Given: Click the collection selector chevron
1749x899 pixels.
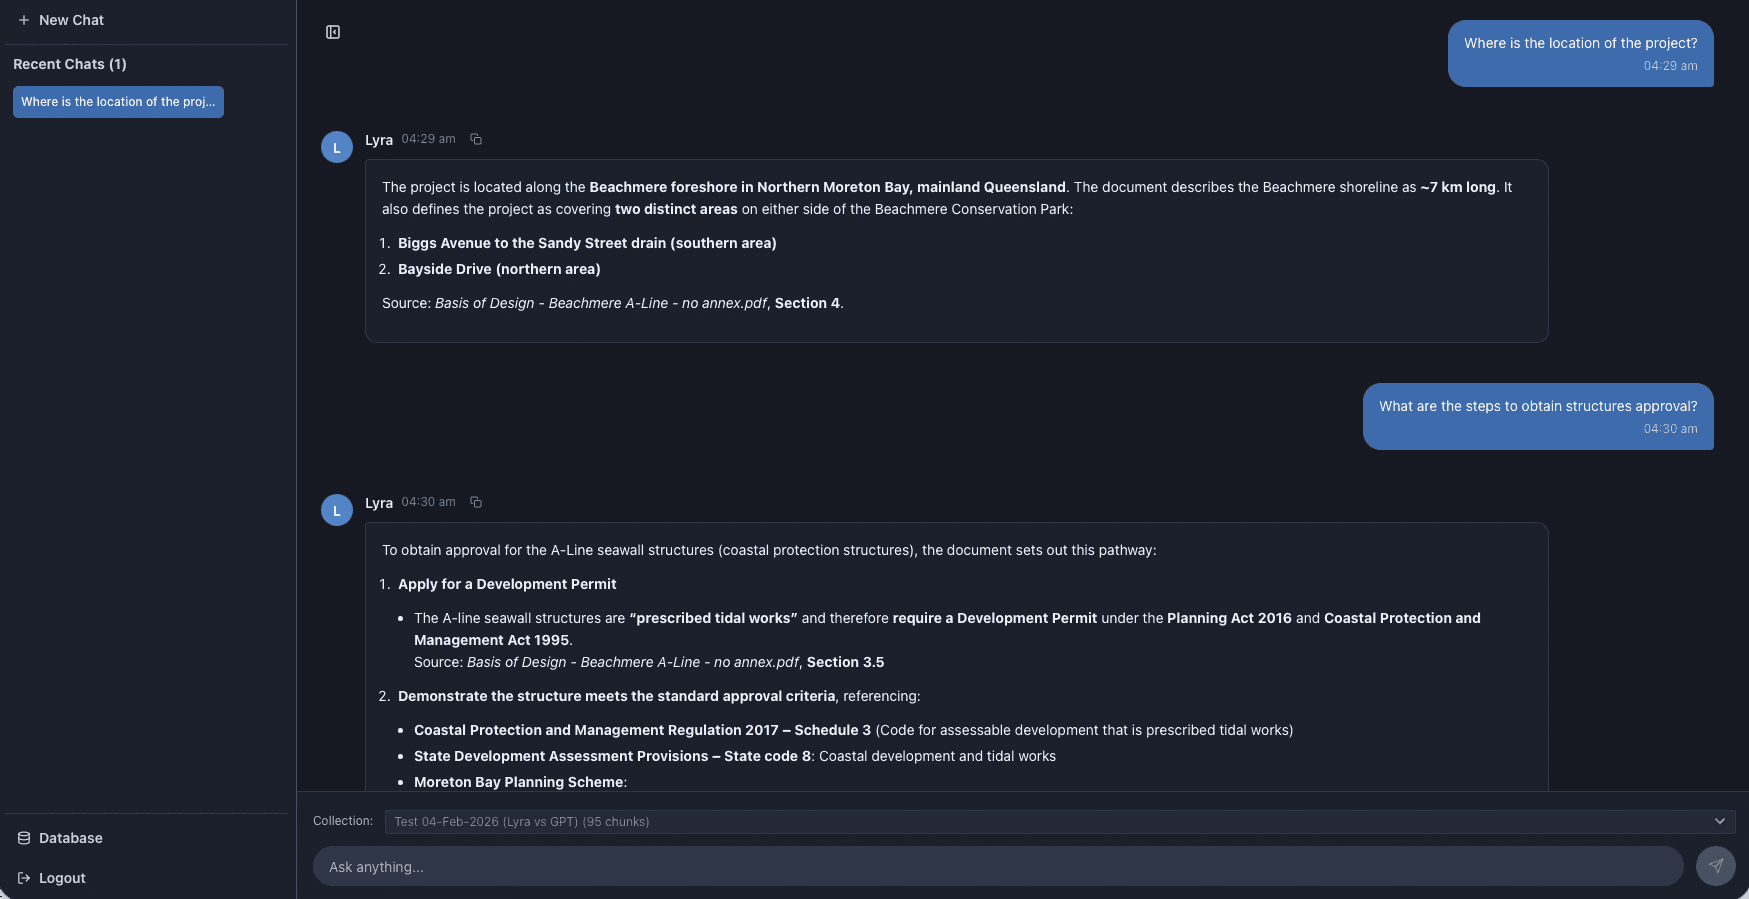Looking at the screenshot, I should (x=1721, y=821).
